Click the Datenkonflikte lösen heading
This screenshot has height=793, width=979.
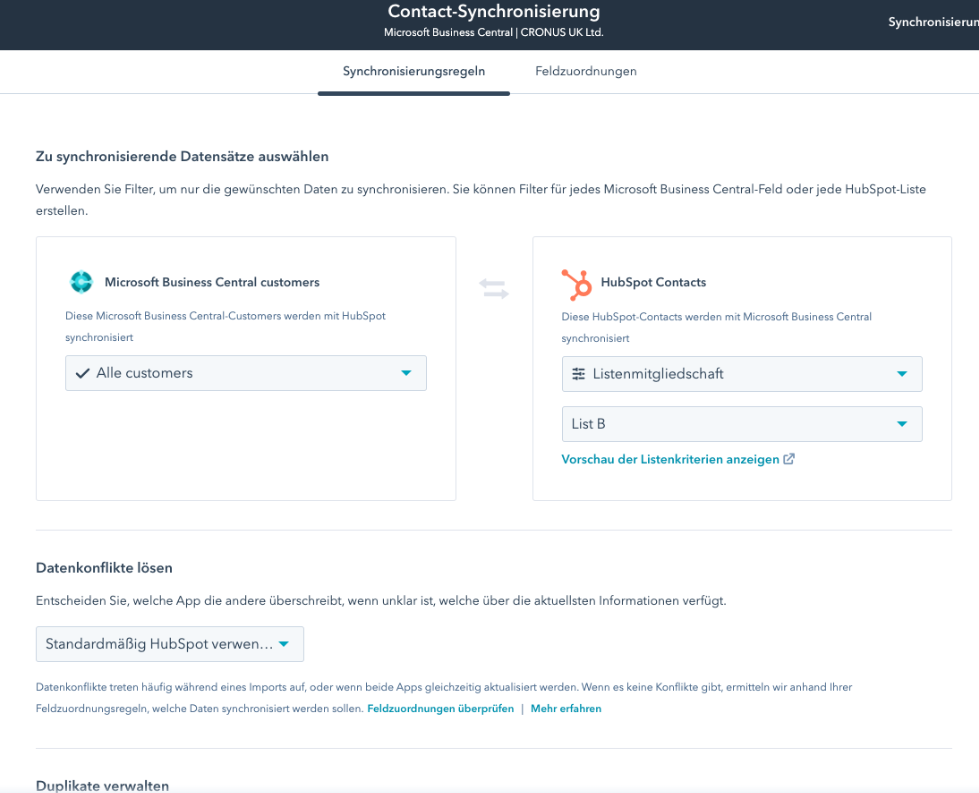[104, 568]
